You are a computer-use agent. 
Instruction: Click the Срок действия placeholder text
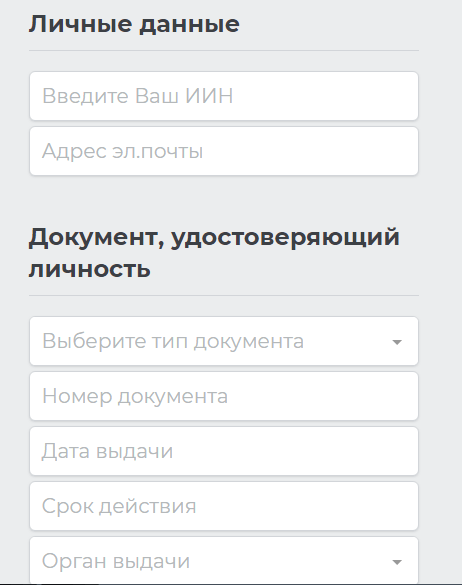[119, 506]
